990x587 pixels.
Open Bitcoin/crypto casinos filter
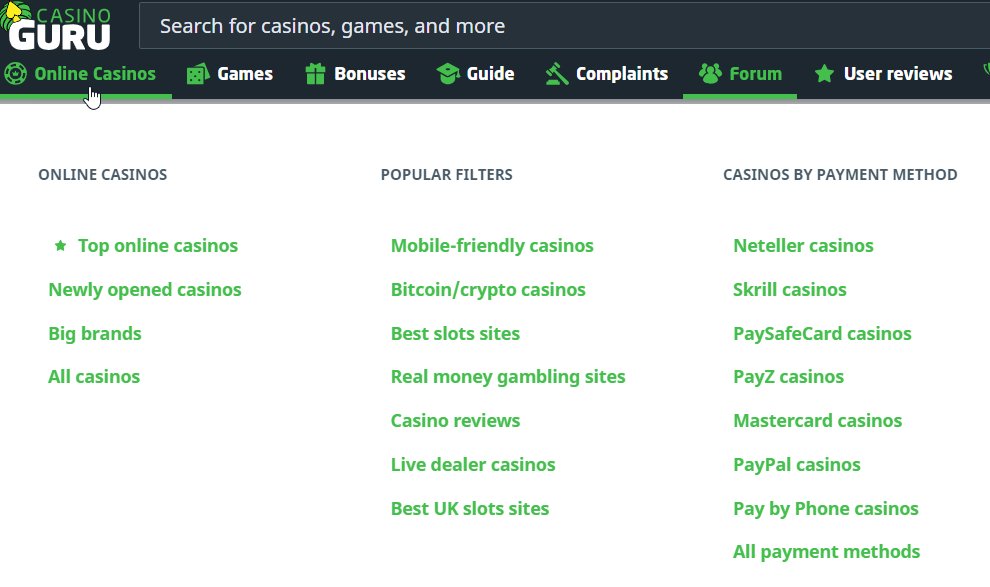click(488, 290)
